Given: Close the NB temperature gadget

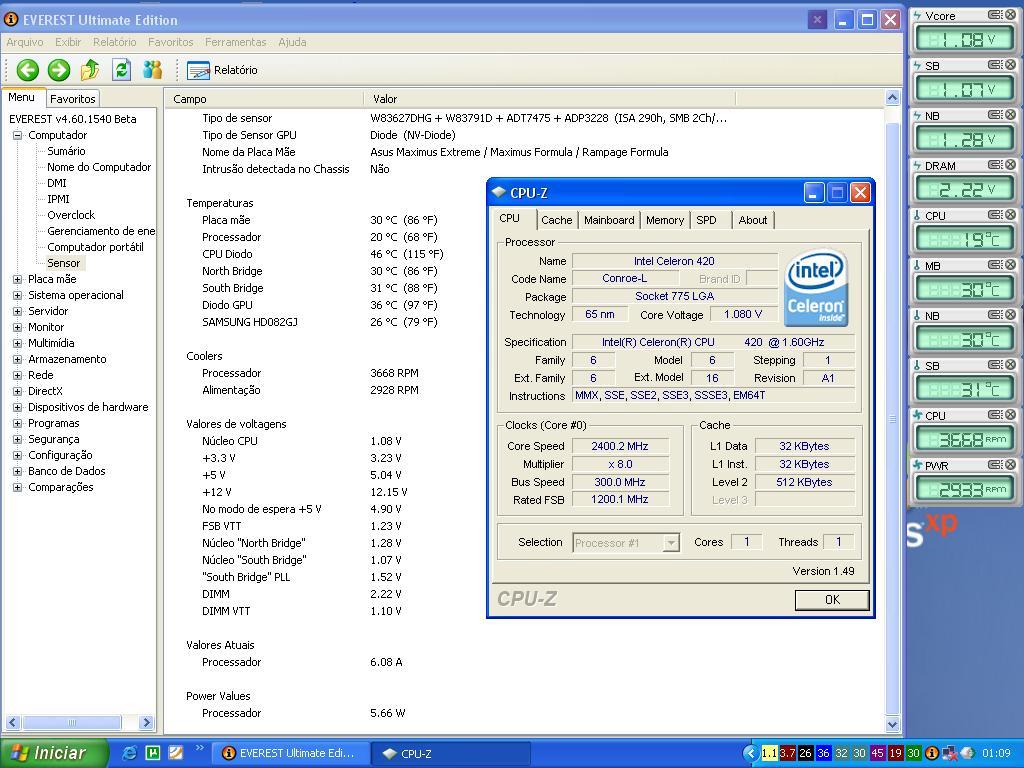Looking at the screenshot, I should click(x=1010, y=314).
